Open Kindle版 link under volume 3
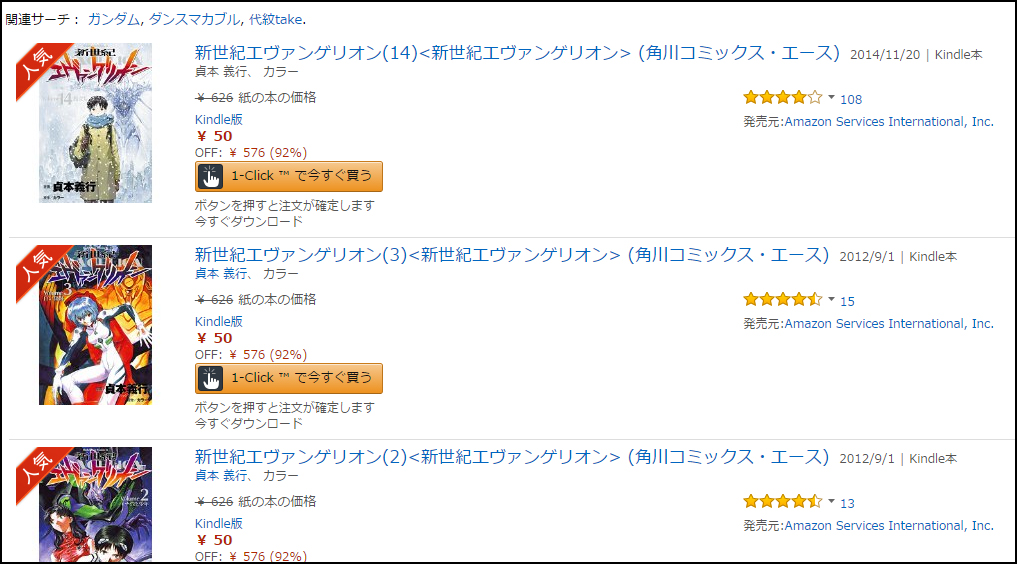Viewport: 1017px width, 564px height. [x=219, y=322]
